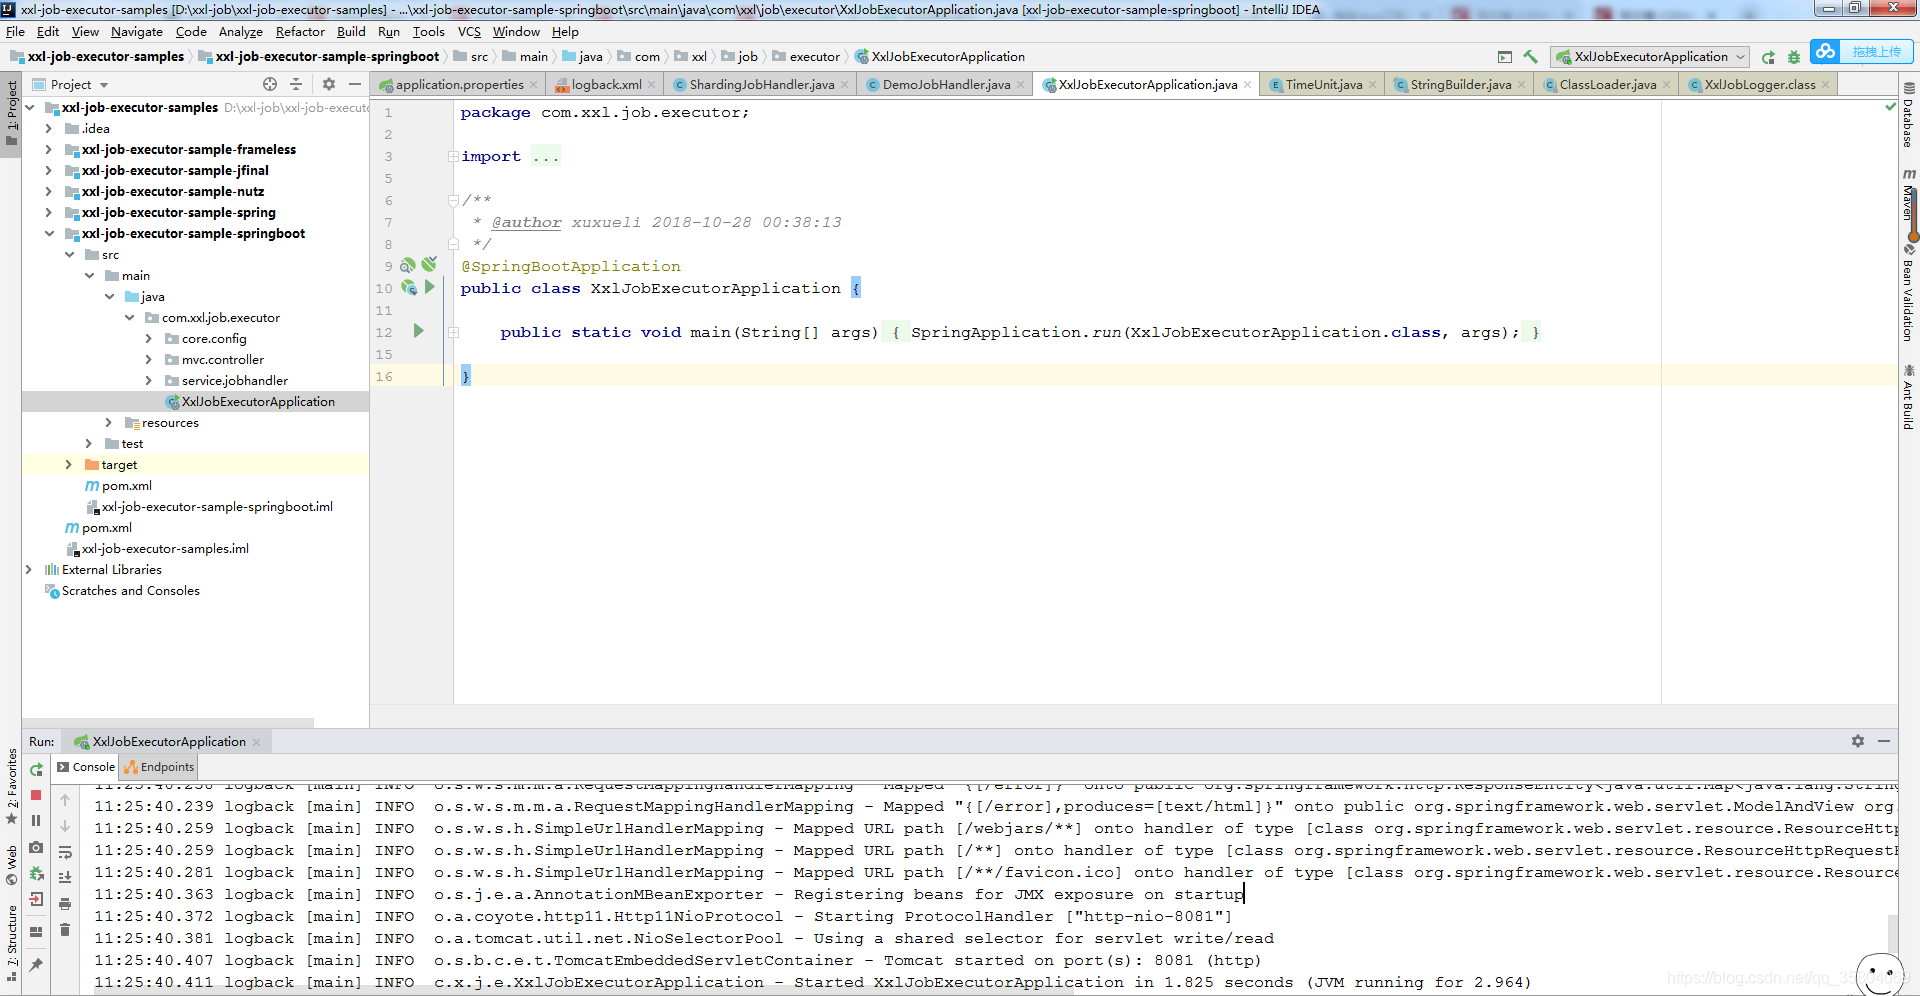Rerun application from top toolbar
The height and width of the screenshot is (996, 1920).
1768,57
